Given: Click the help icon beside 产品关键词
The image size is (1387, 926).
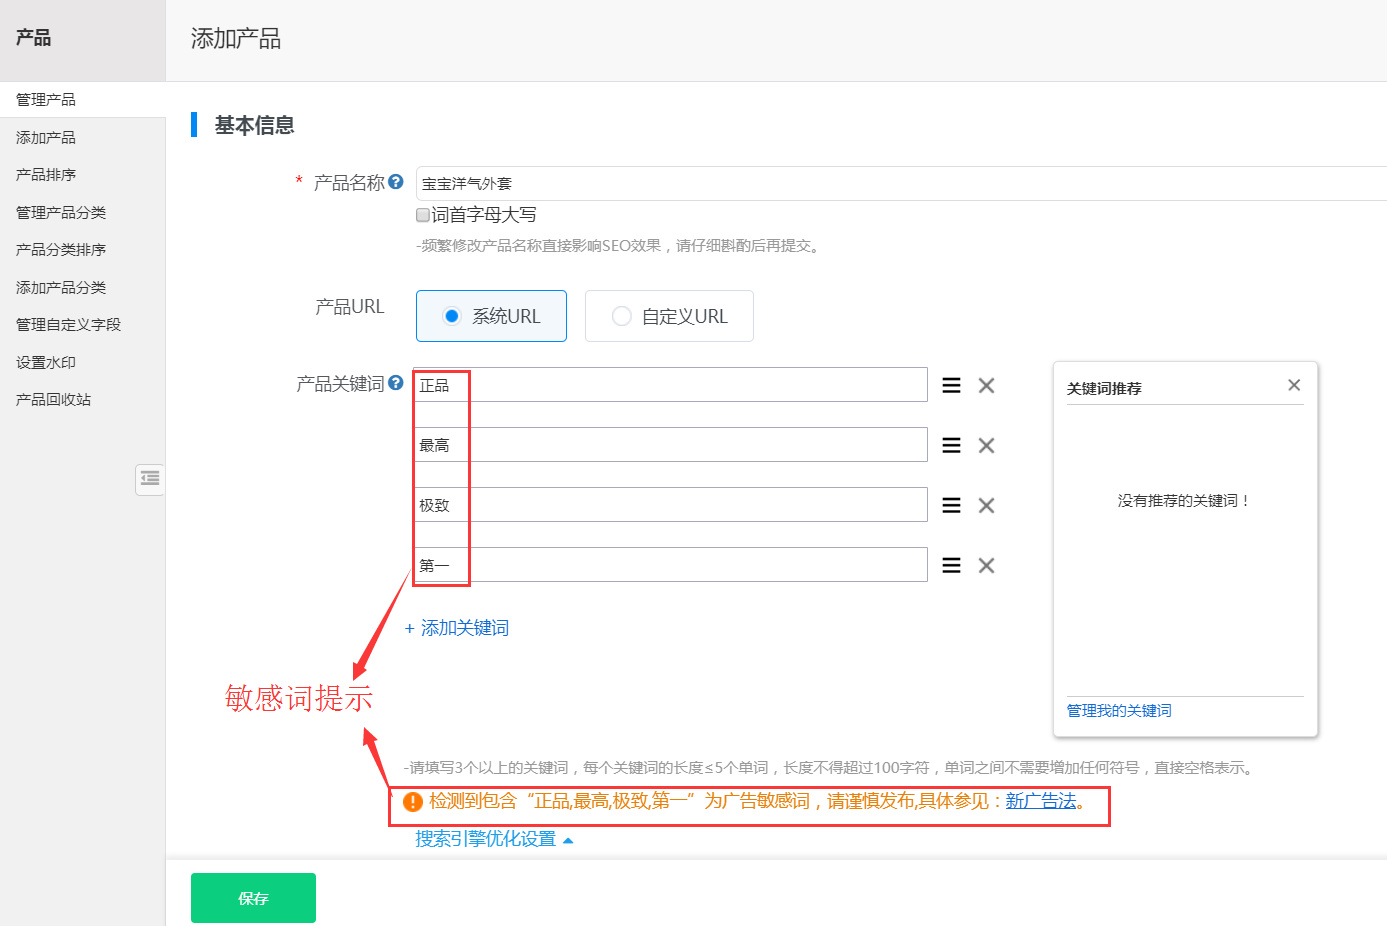Looking at the screenshot, I should (396, 383).
